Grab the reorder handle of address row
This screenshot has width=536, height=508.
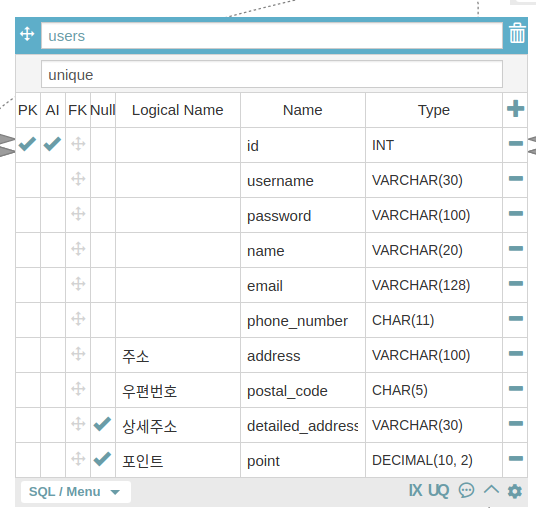(x=78, y=354)
